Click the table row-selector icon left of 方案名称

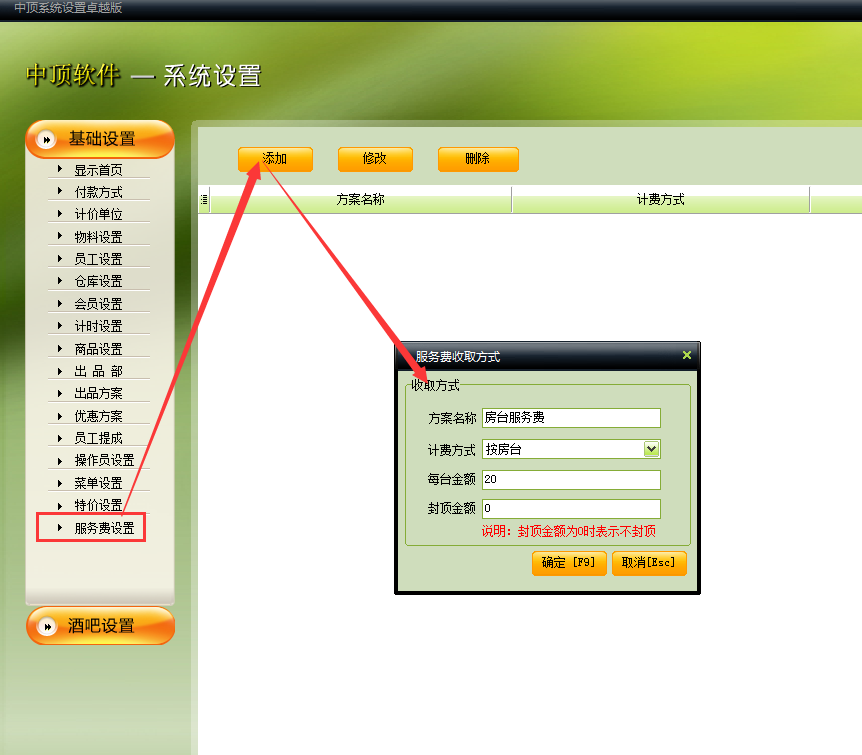[204, 200]
